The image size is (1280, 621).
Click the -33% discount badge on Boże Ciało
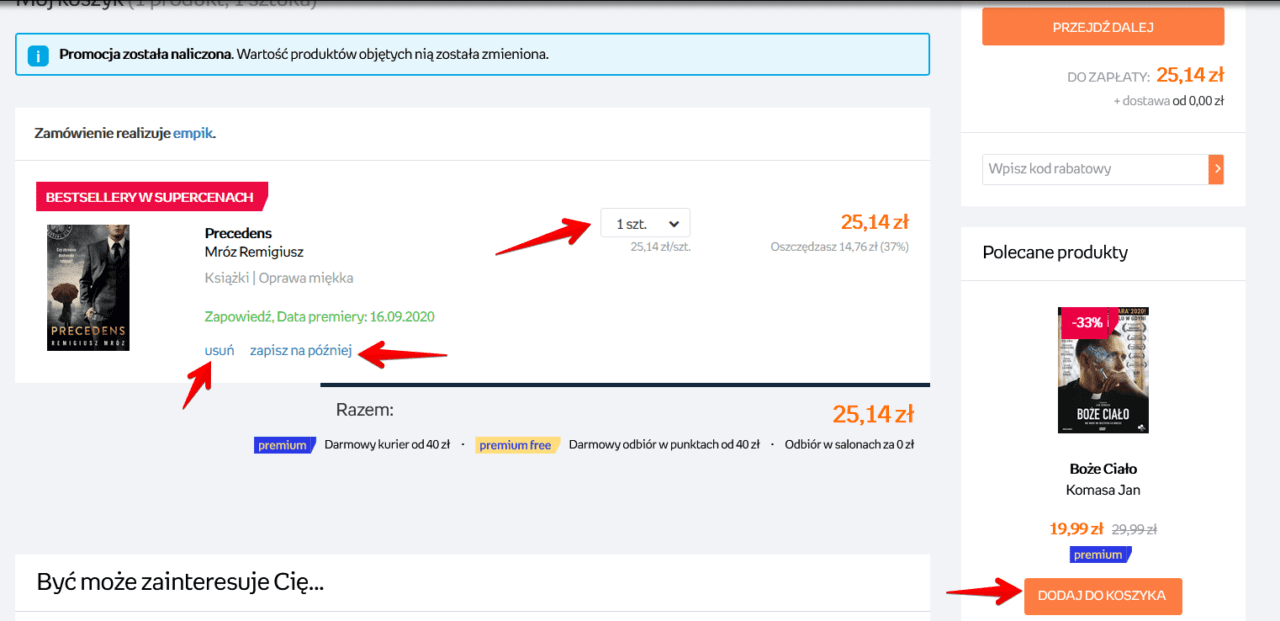[x=1089, y=323]
